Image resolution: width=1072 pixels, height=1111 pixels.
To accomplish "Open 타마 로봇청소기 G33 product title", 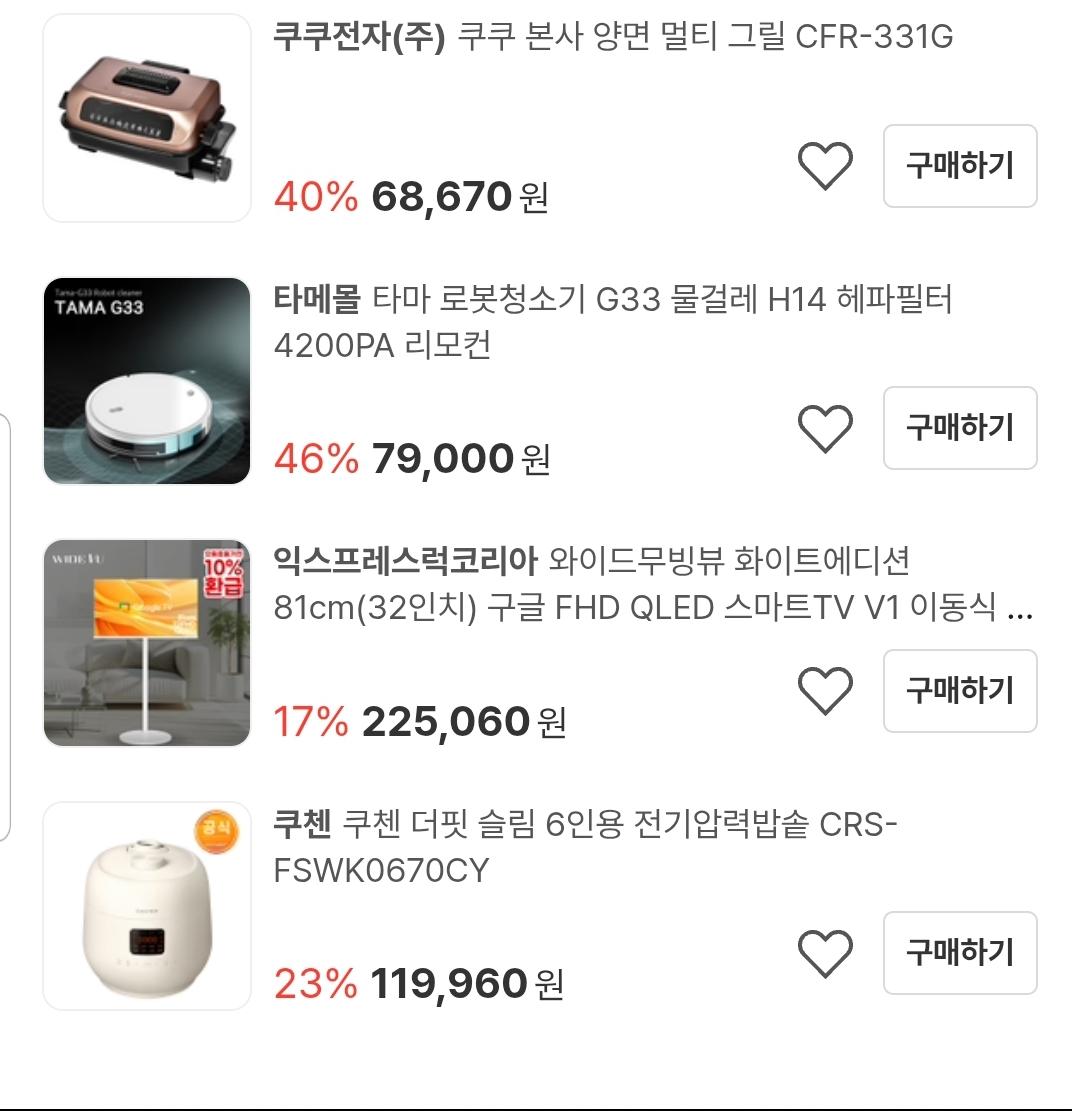I will (612, 322).
